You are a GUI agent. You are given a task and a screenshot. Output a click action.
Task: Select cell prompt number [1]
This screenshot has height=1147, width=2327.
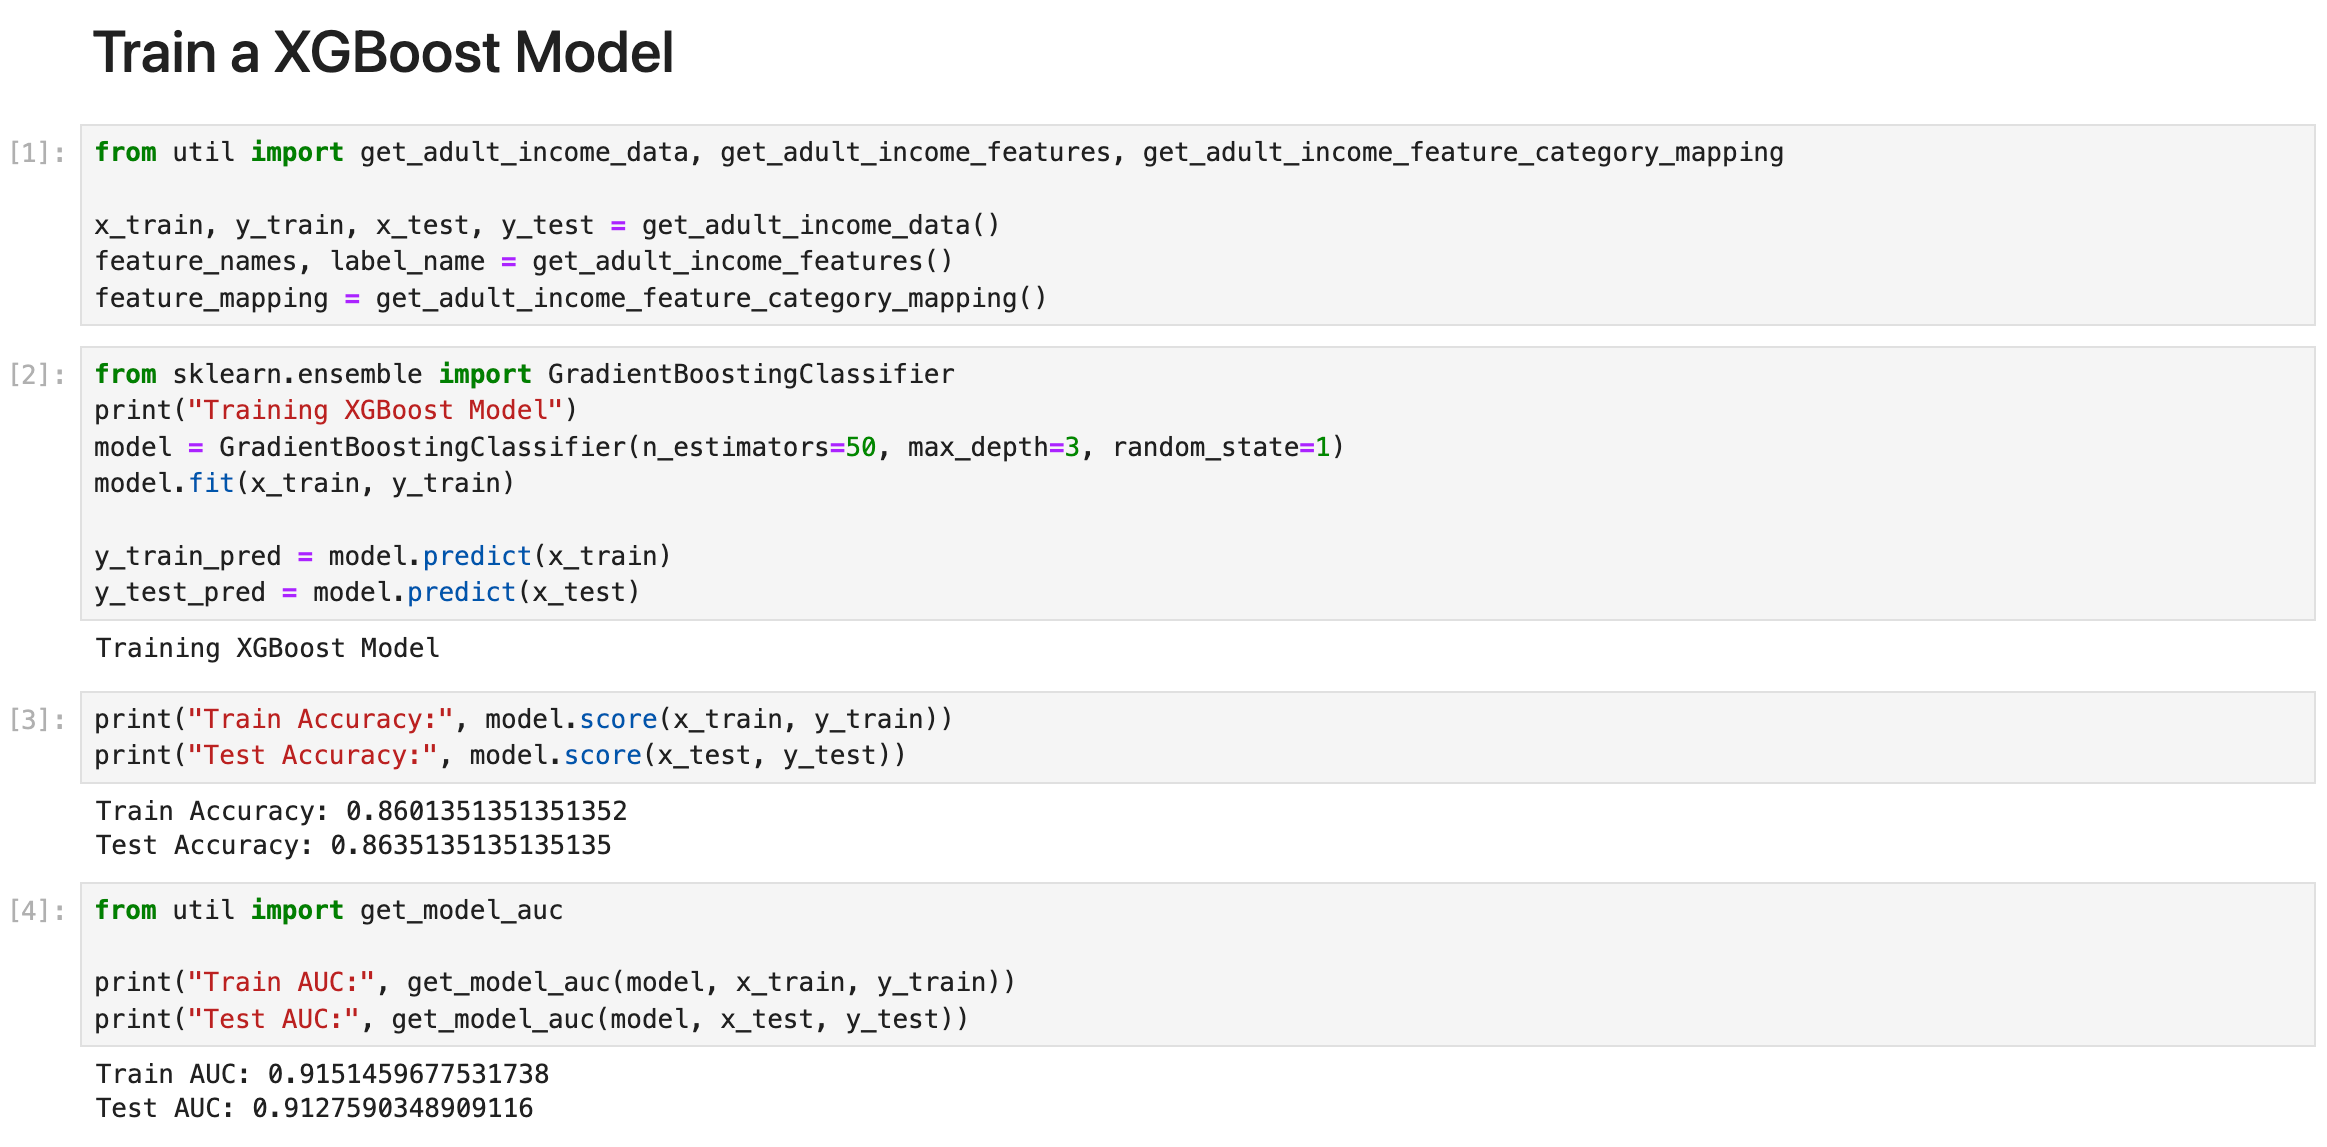[37, 153]
